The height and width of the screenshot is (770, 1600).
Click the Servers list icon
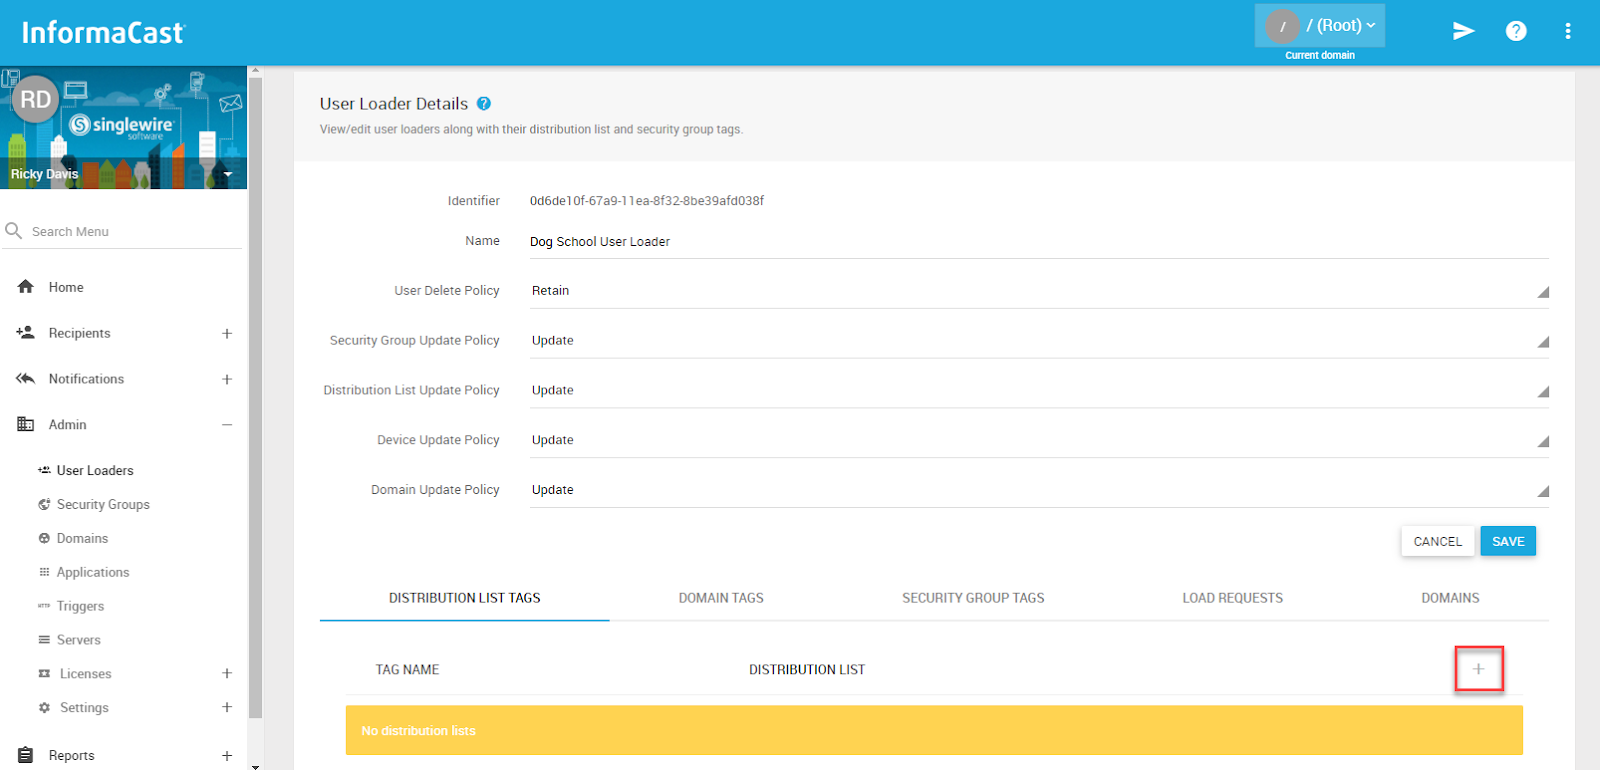pyautogui.click(x=44, y=640)
